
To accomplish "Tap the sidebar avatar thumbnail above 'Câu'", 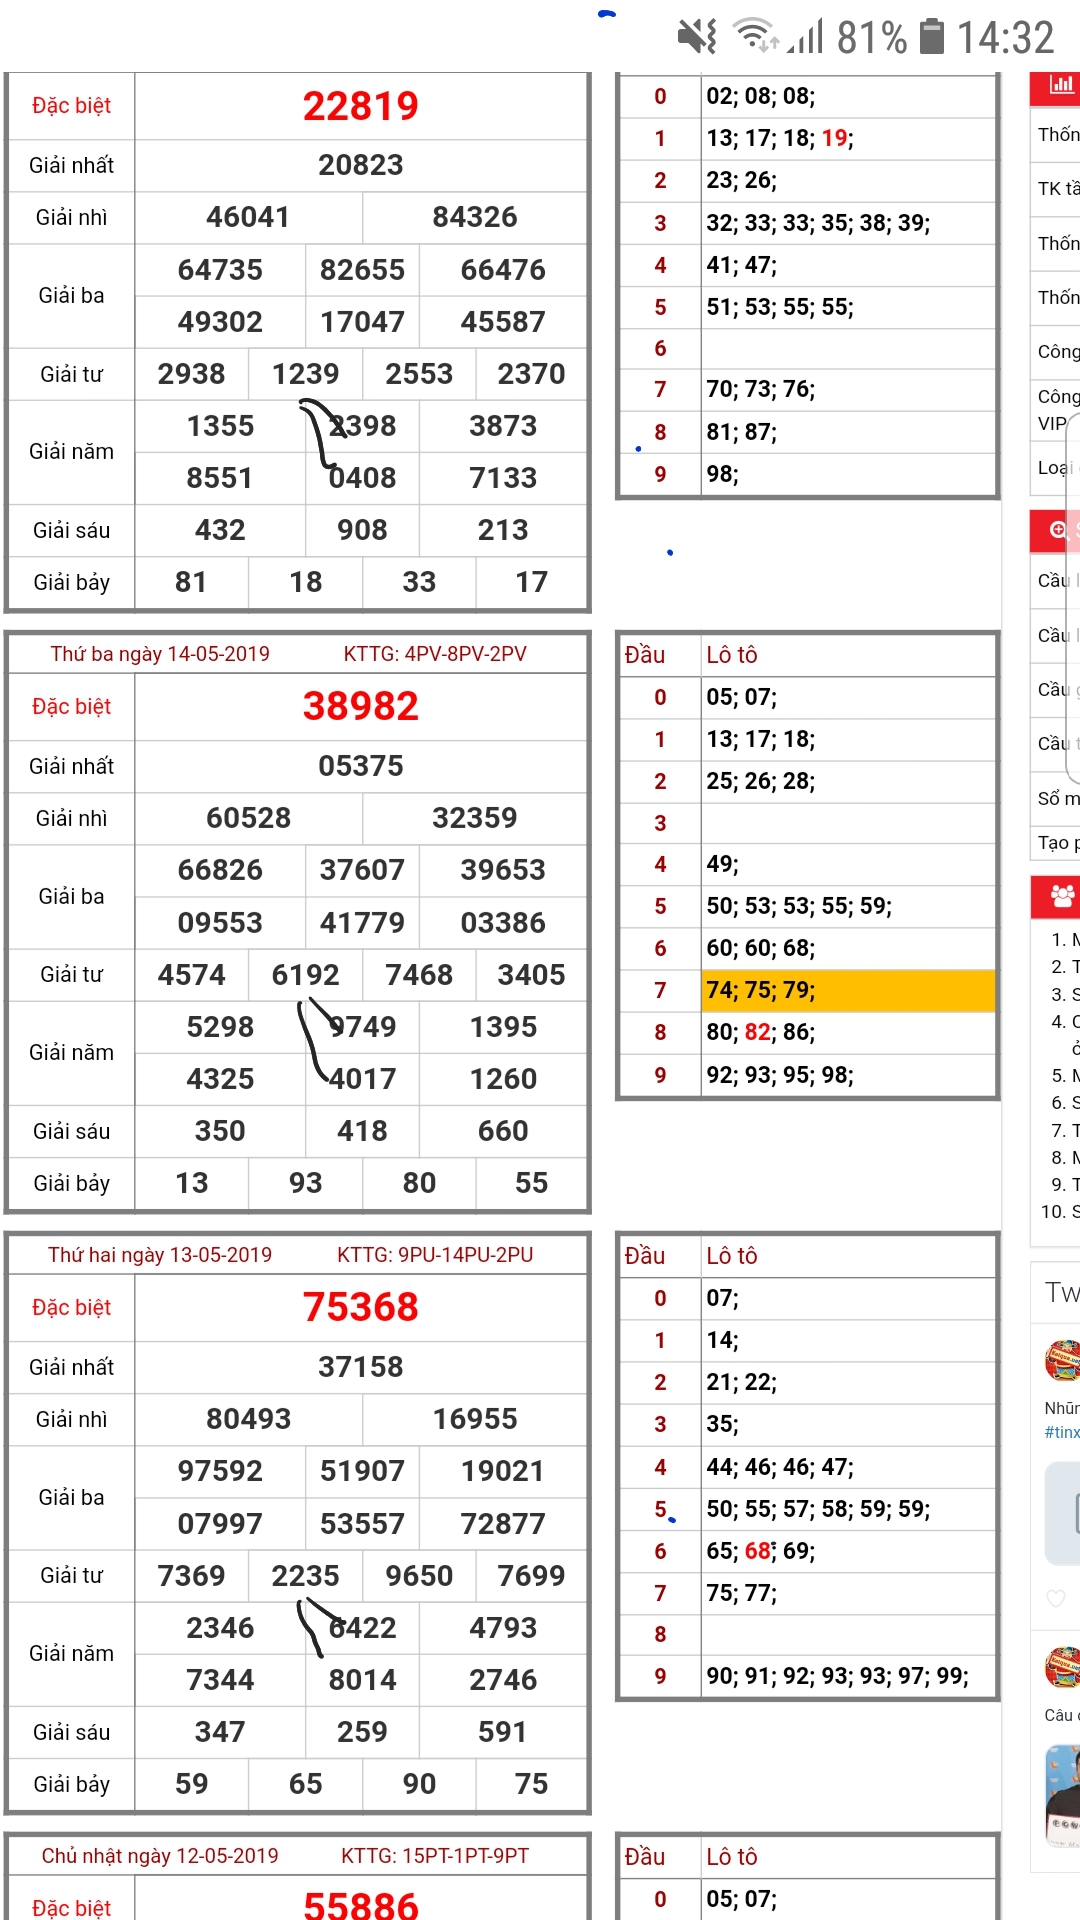I will tap(1062, 1667).
